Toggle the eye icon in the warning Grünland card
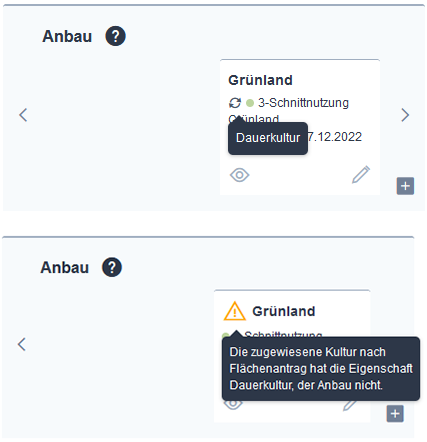This screenshot has height=442, width=427. coord(233,404)
